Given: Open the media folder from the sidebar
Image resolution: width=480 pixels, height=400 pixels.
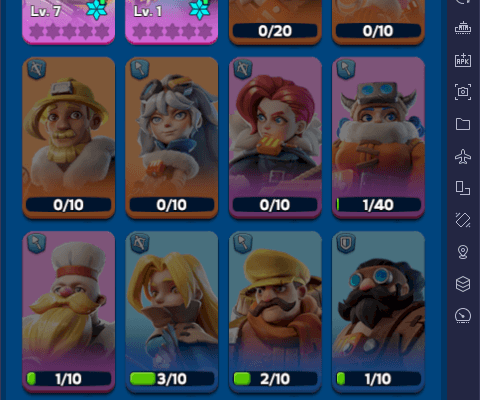Looking at the screenshot, I should click(x=463, y=124).
